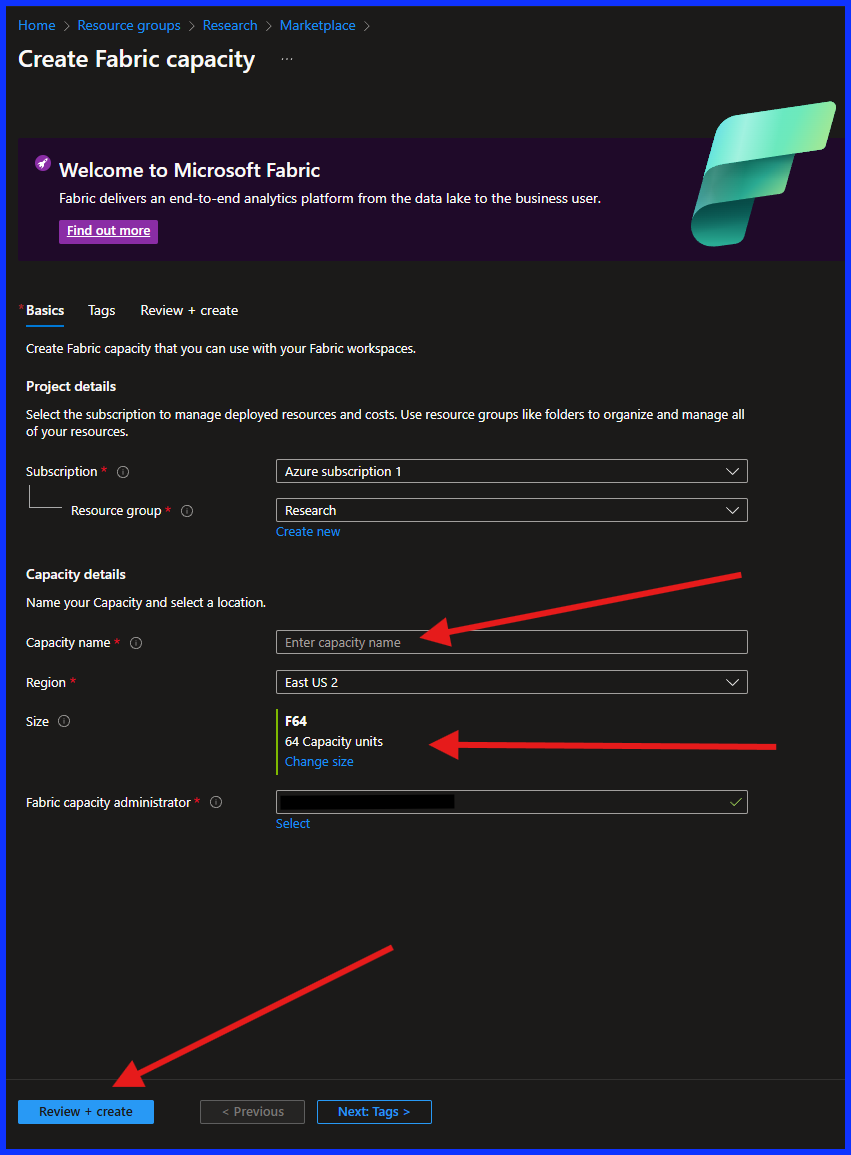Open Change size to pick capacity units

click(319, 761)
